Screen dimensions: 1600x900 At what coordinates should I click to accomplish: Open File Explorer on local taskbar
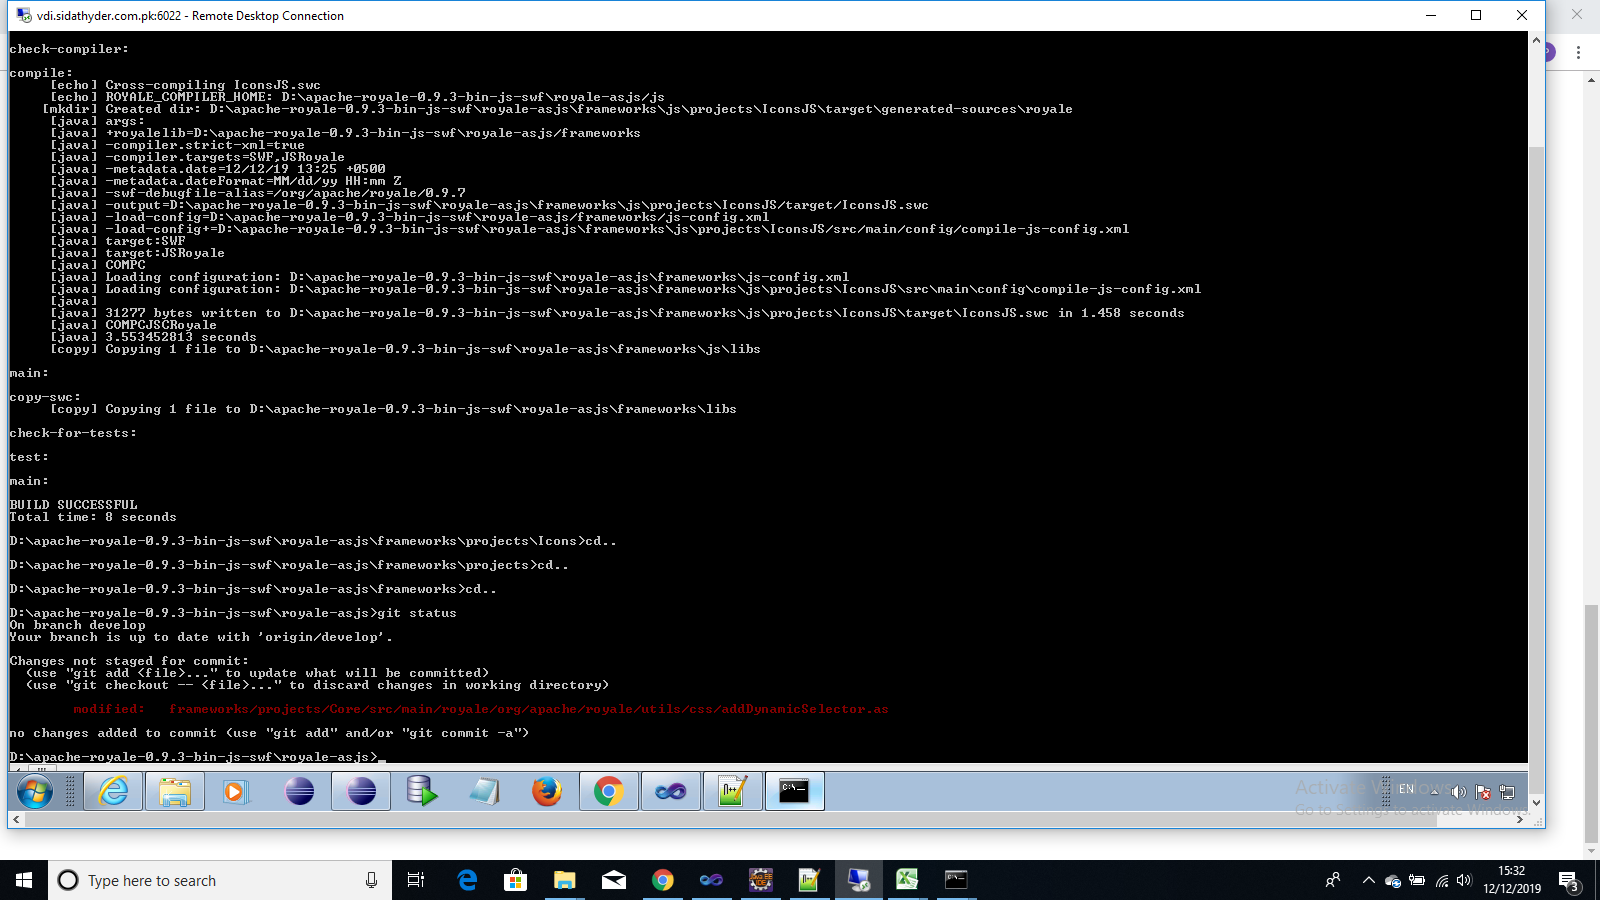[565, 880]
